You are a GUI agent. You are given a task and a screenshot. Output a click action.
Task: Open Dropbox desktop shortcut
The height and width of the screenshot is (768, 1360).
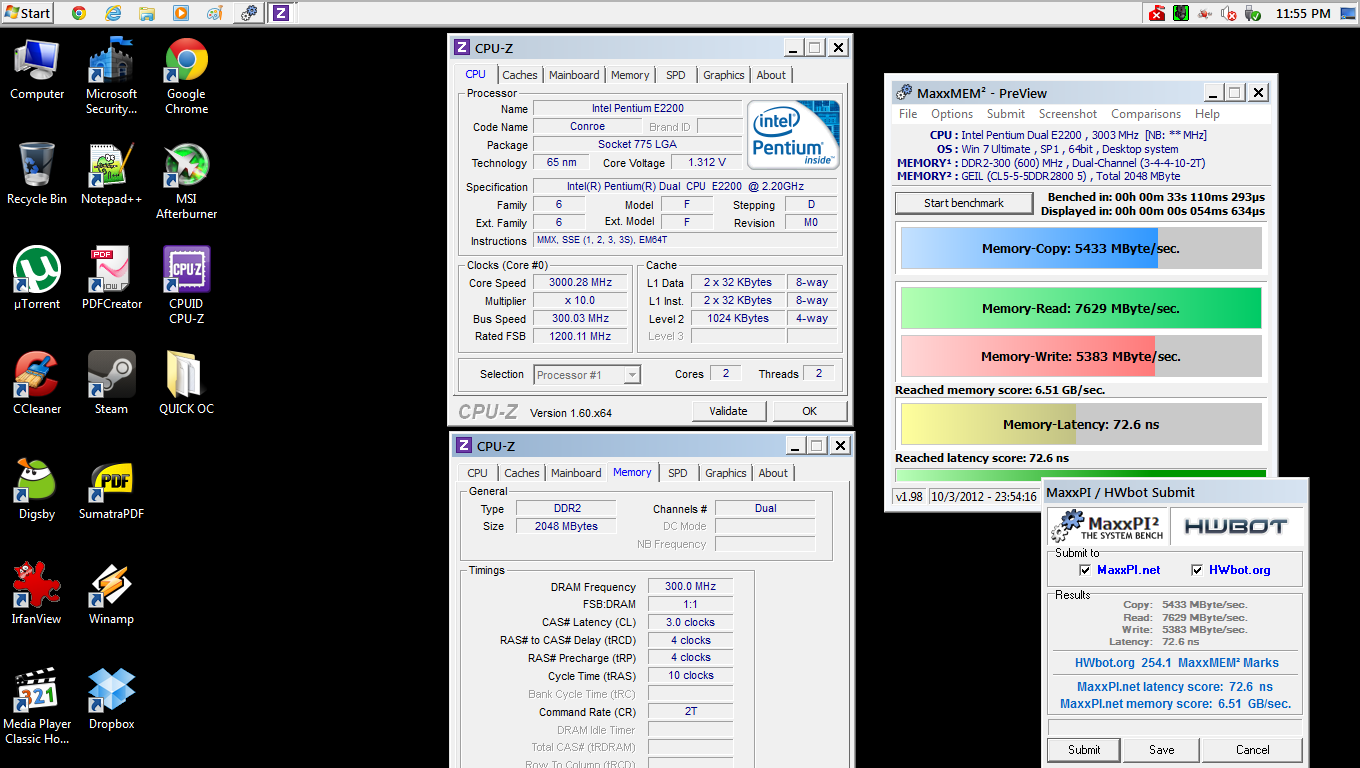tap(111, 699)
